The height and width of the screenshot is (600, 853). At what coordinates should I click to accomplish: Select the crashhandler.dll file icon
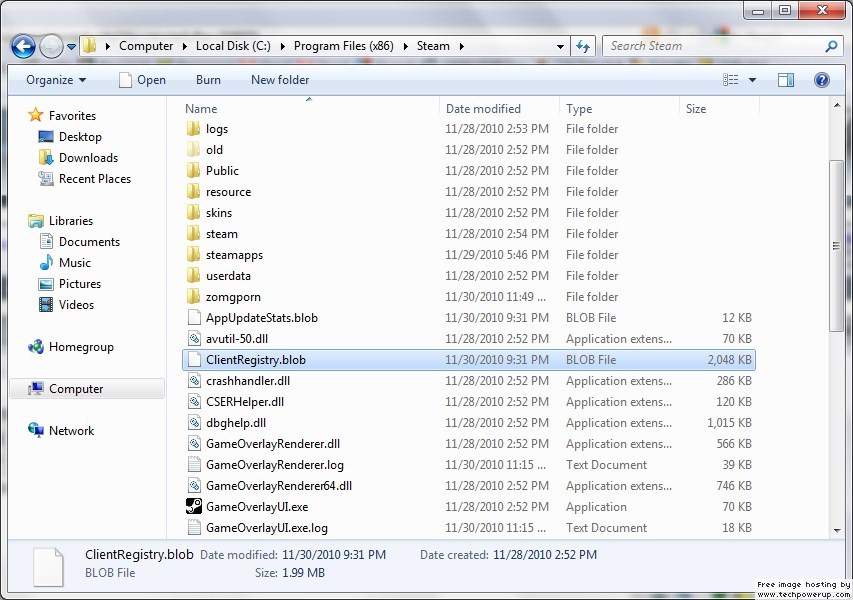click(194, 381)
